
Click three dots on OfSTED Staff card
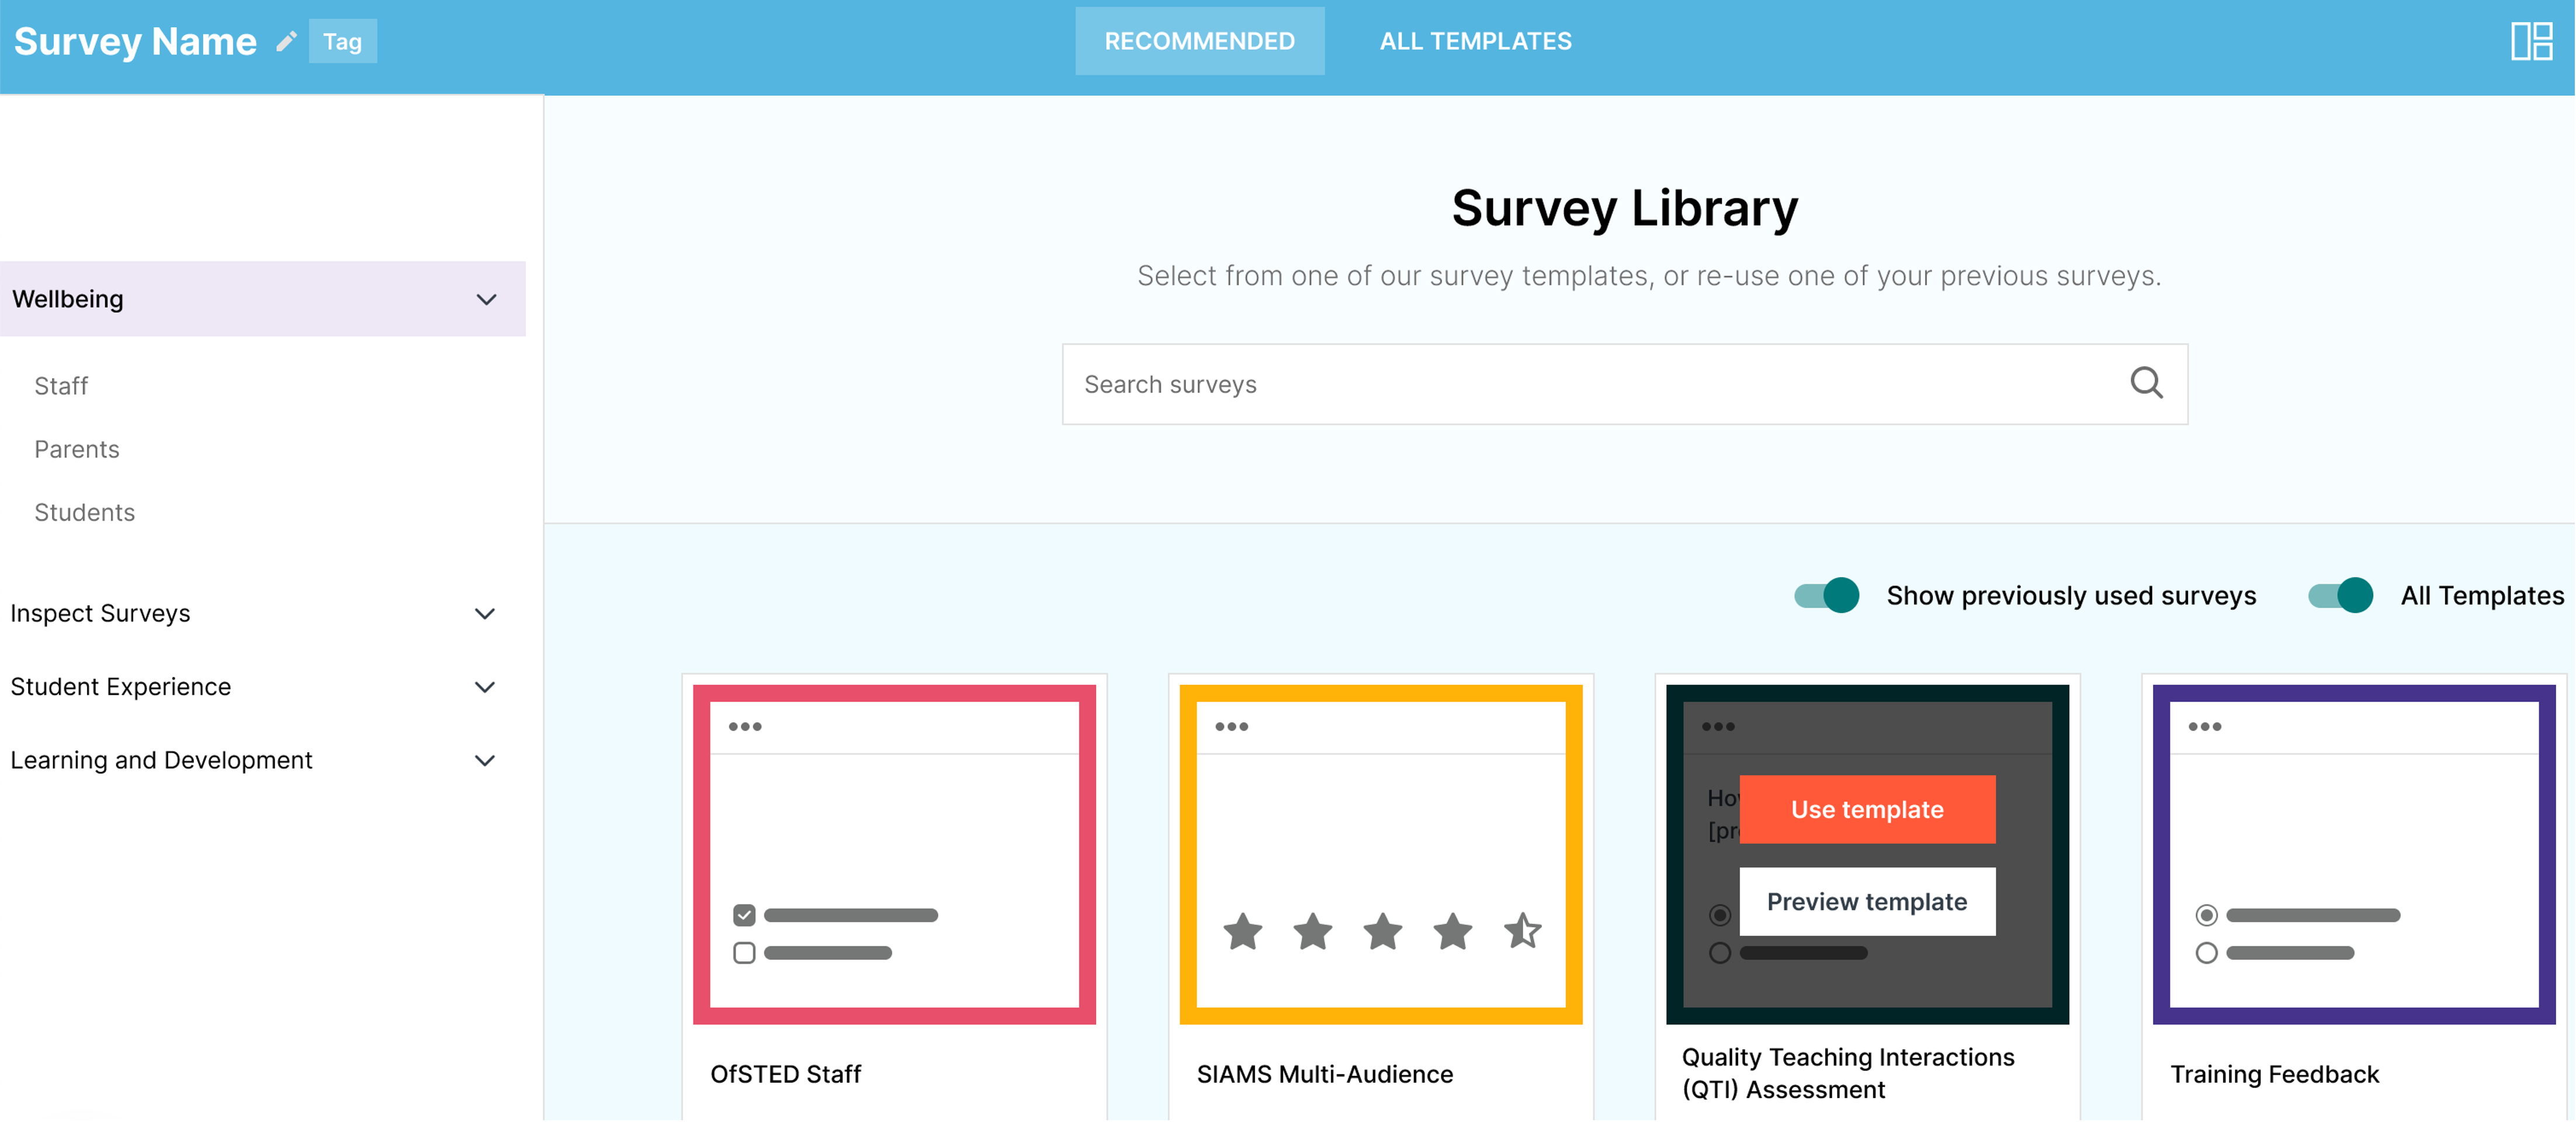click(745, 727)
